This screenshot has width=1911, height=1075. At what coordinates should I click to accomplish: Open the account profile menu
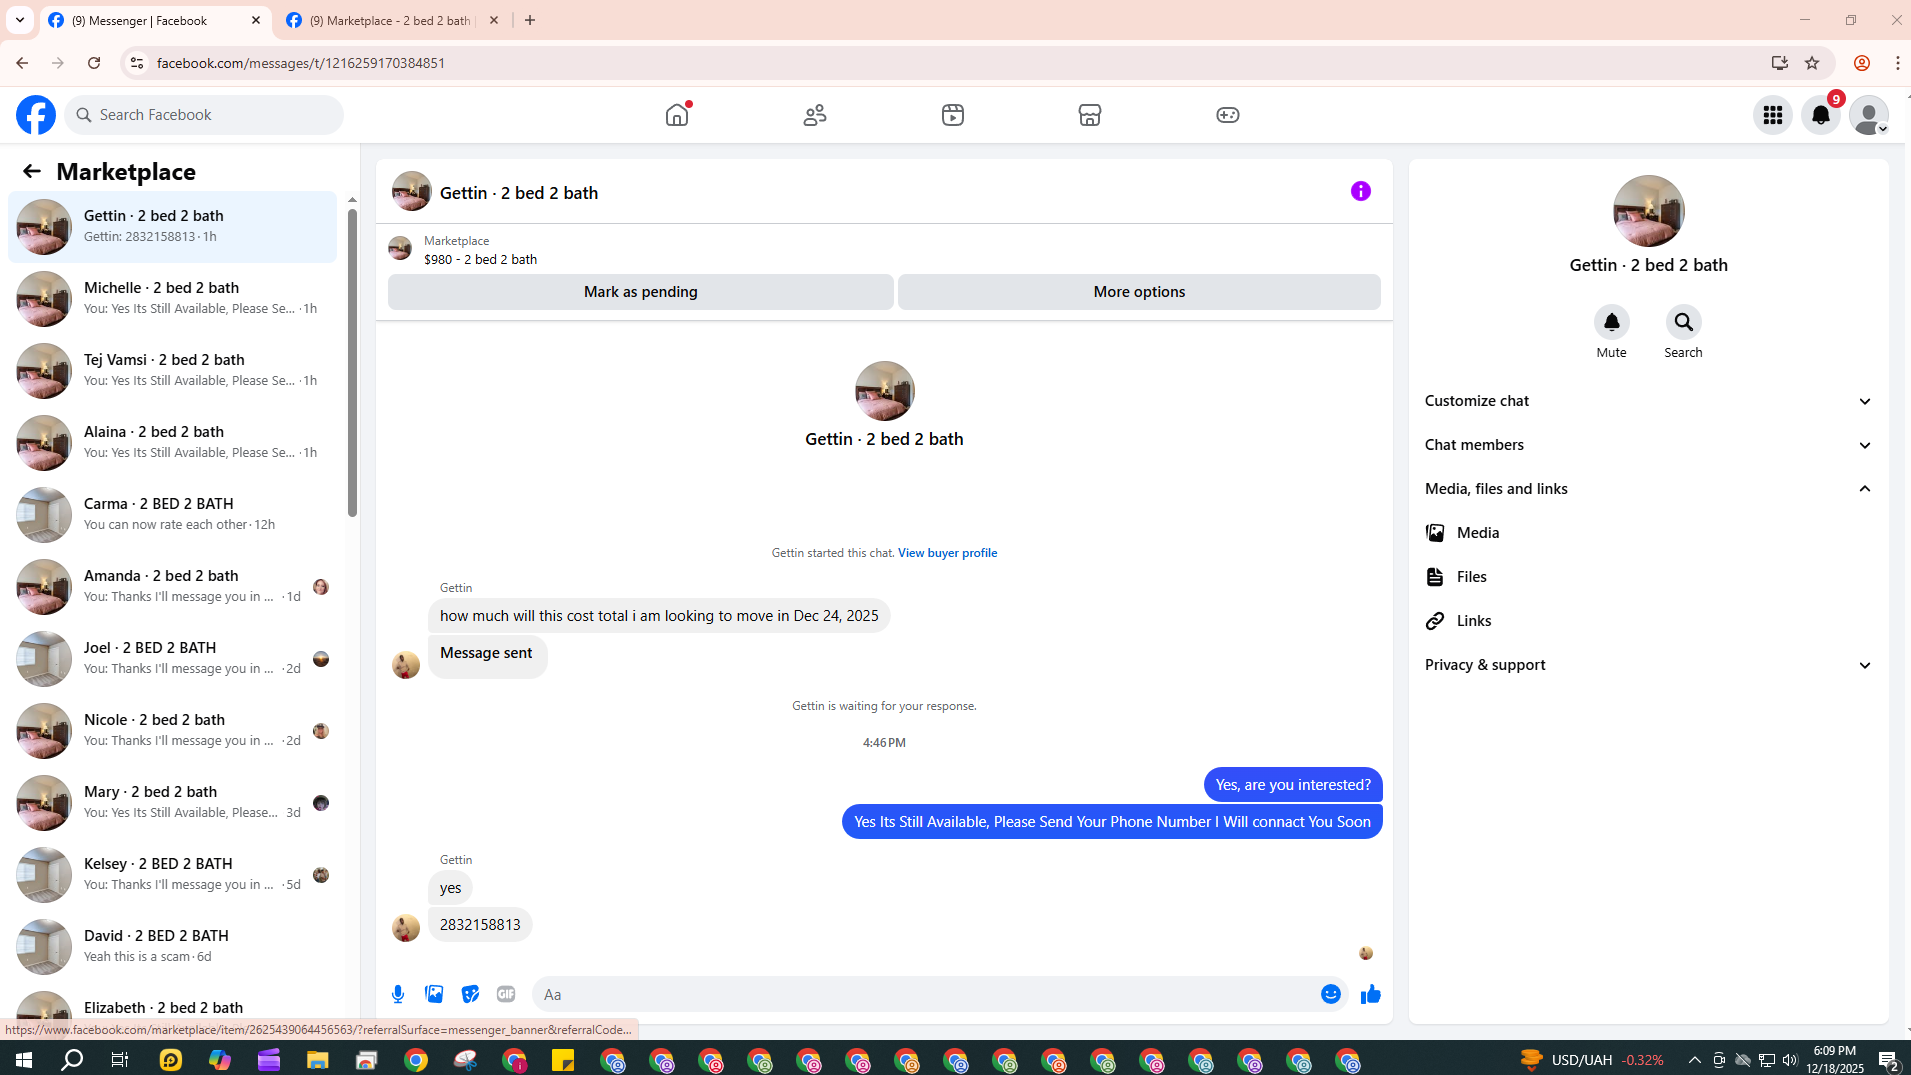(1869, 115)
